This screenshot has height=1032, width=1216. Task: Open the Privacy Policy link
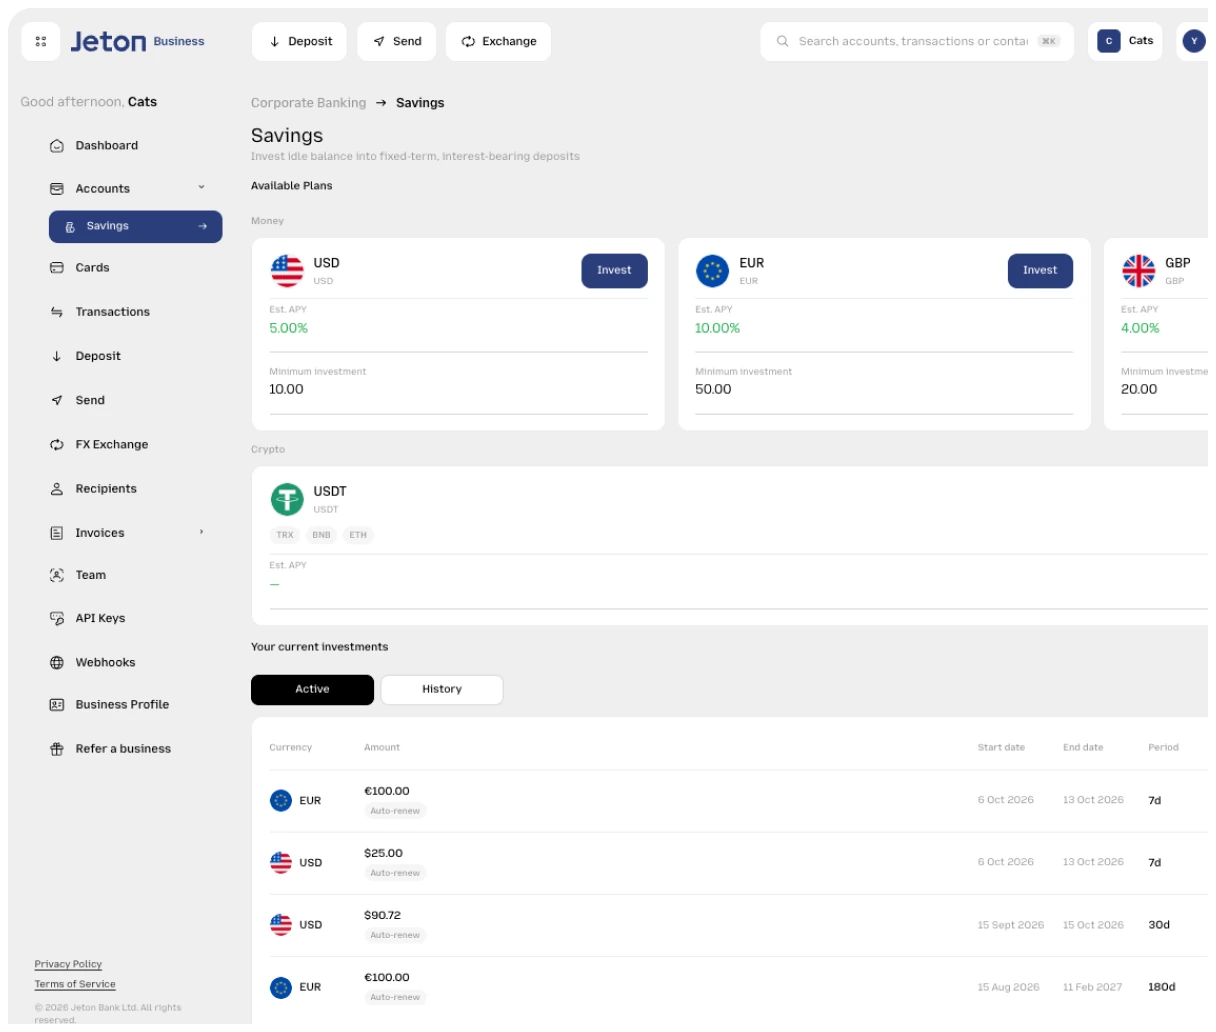68,965
